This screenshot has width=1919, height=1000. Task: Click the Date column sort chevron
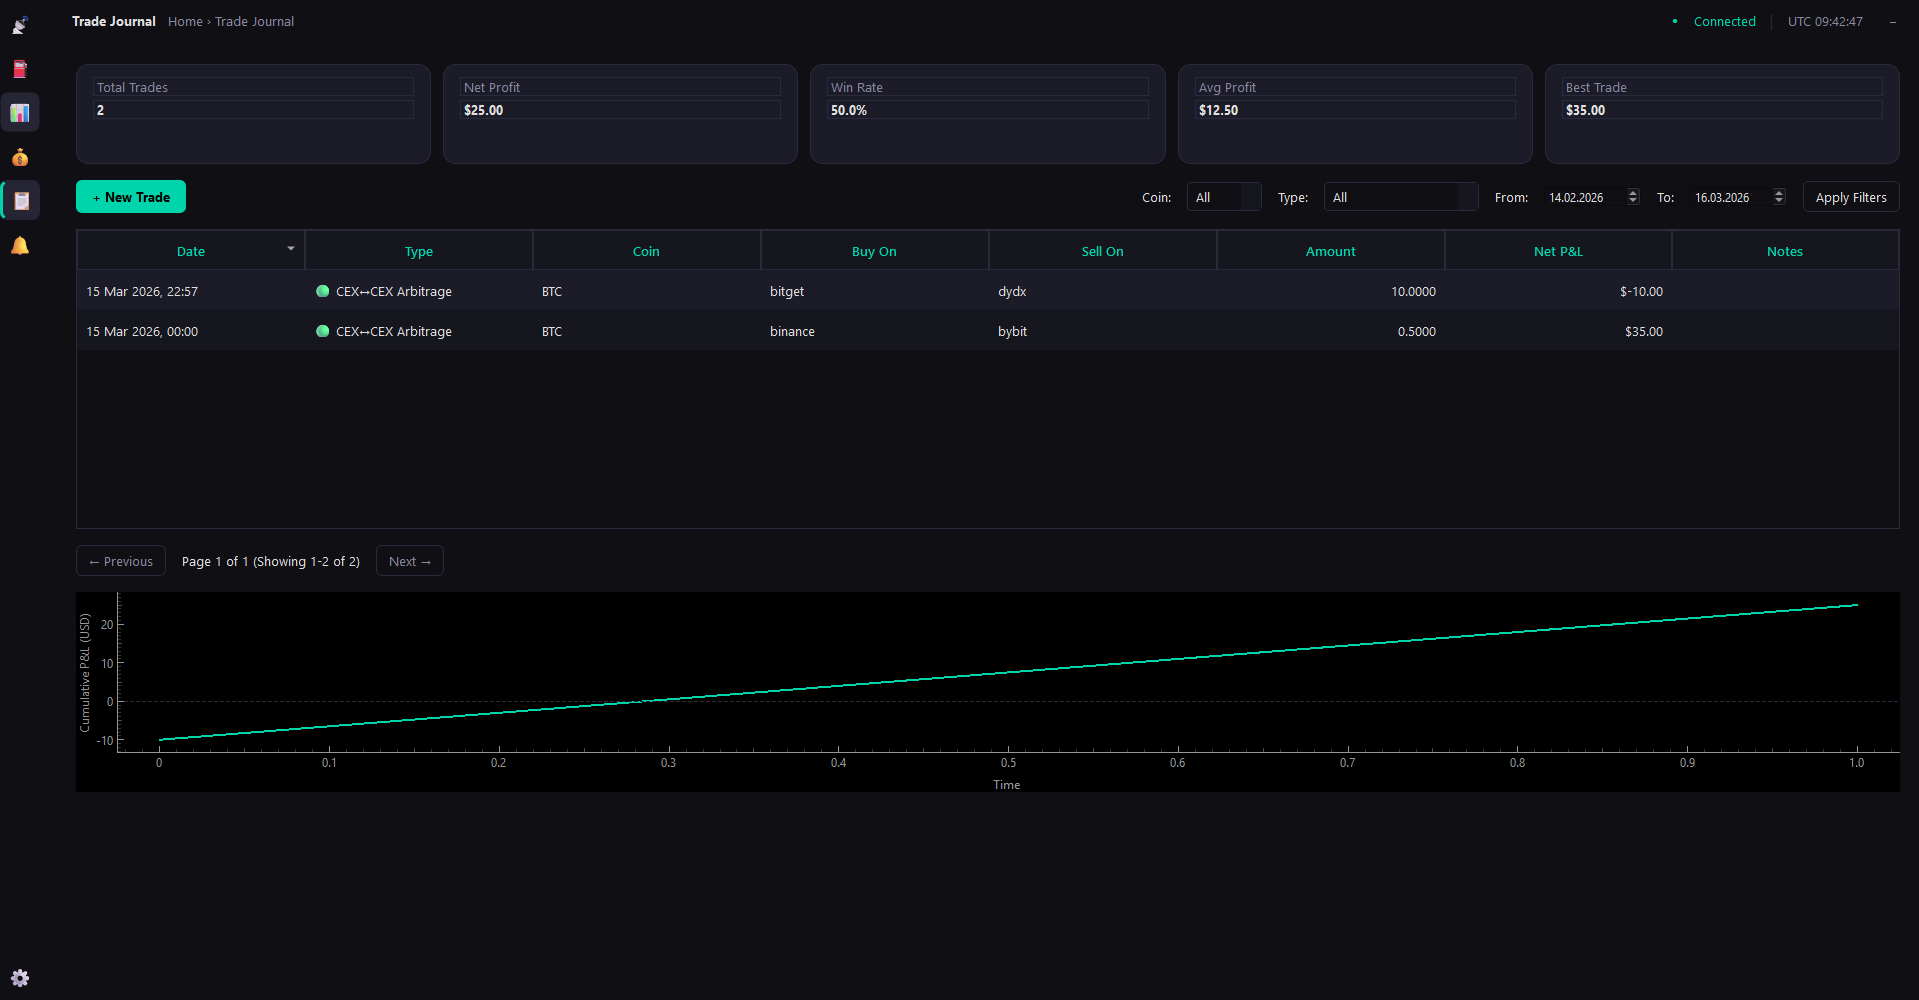[290, 249]
